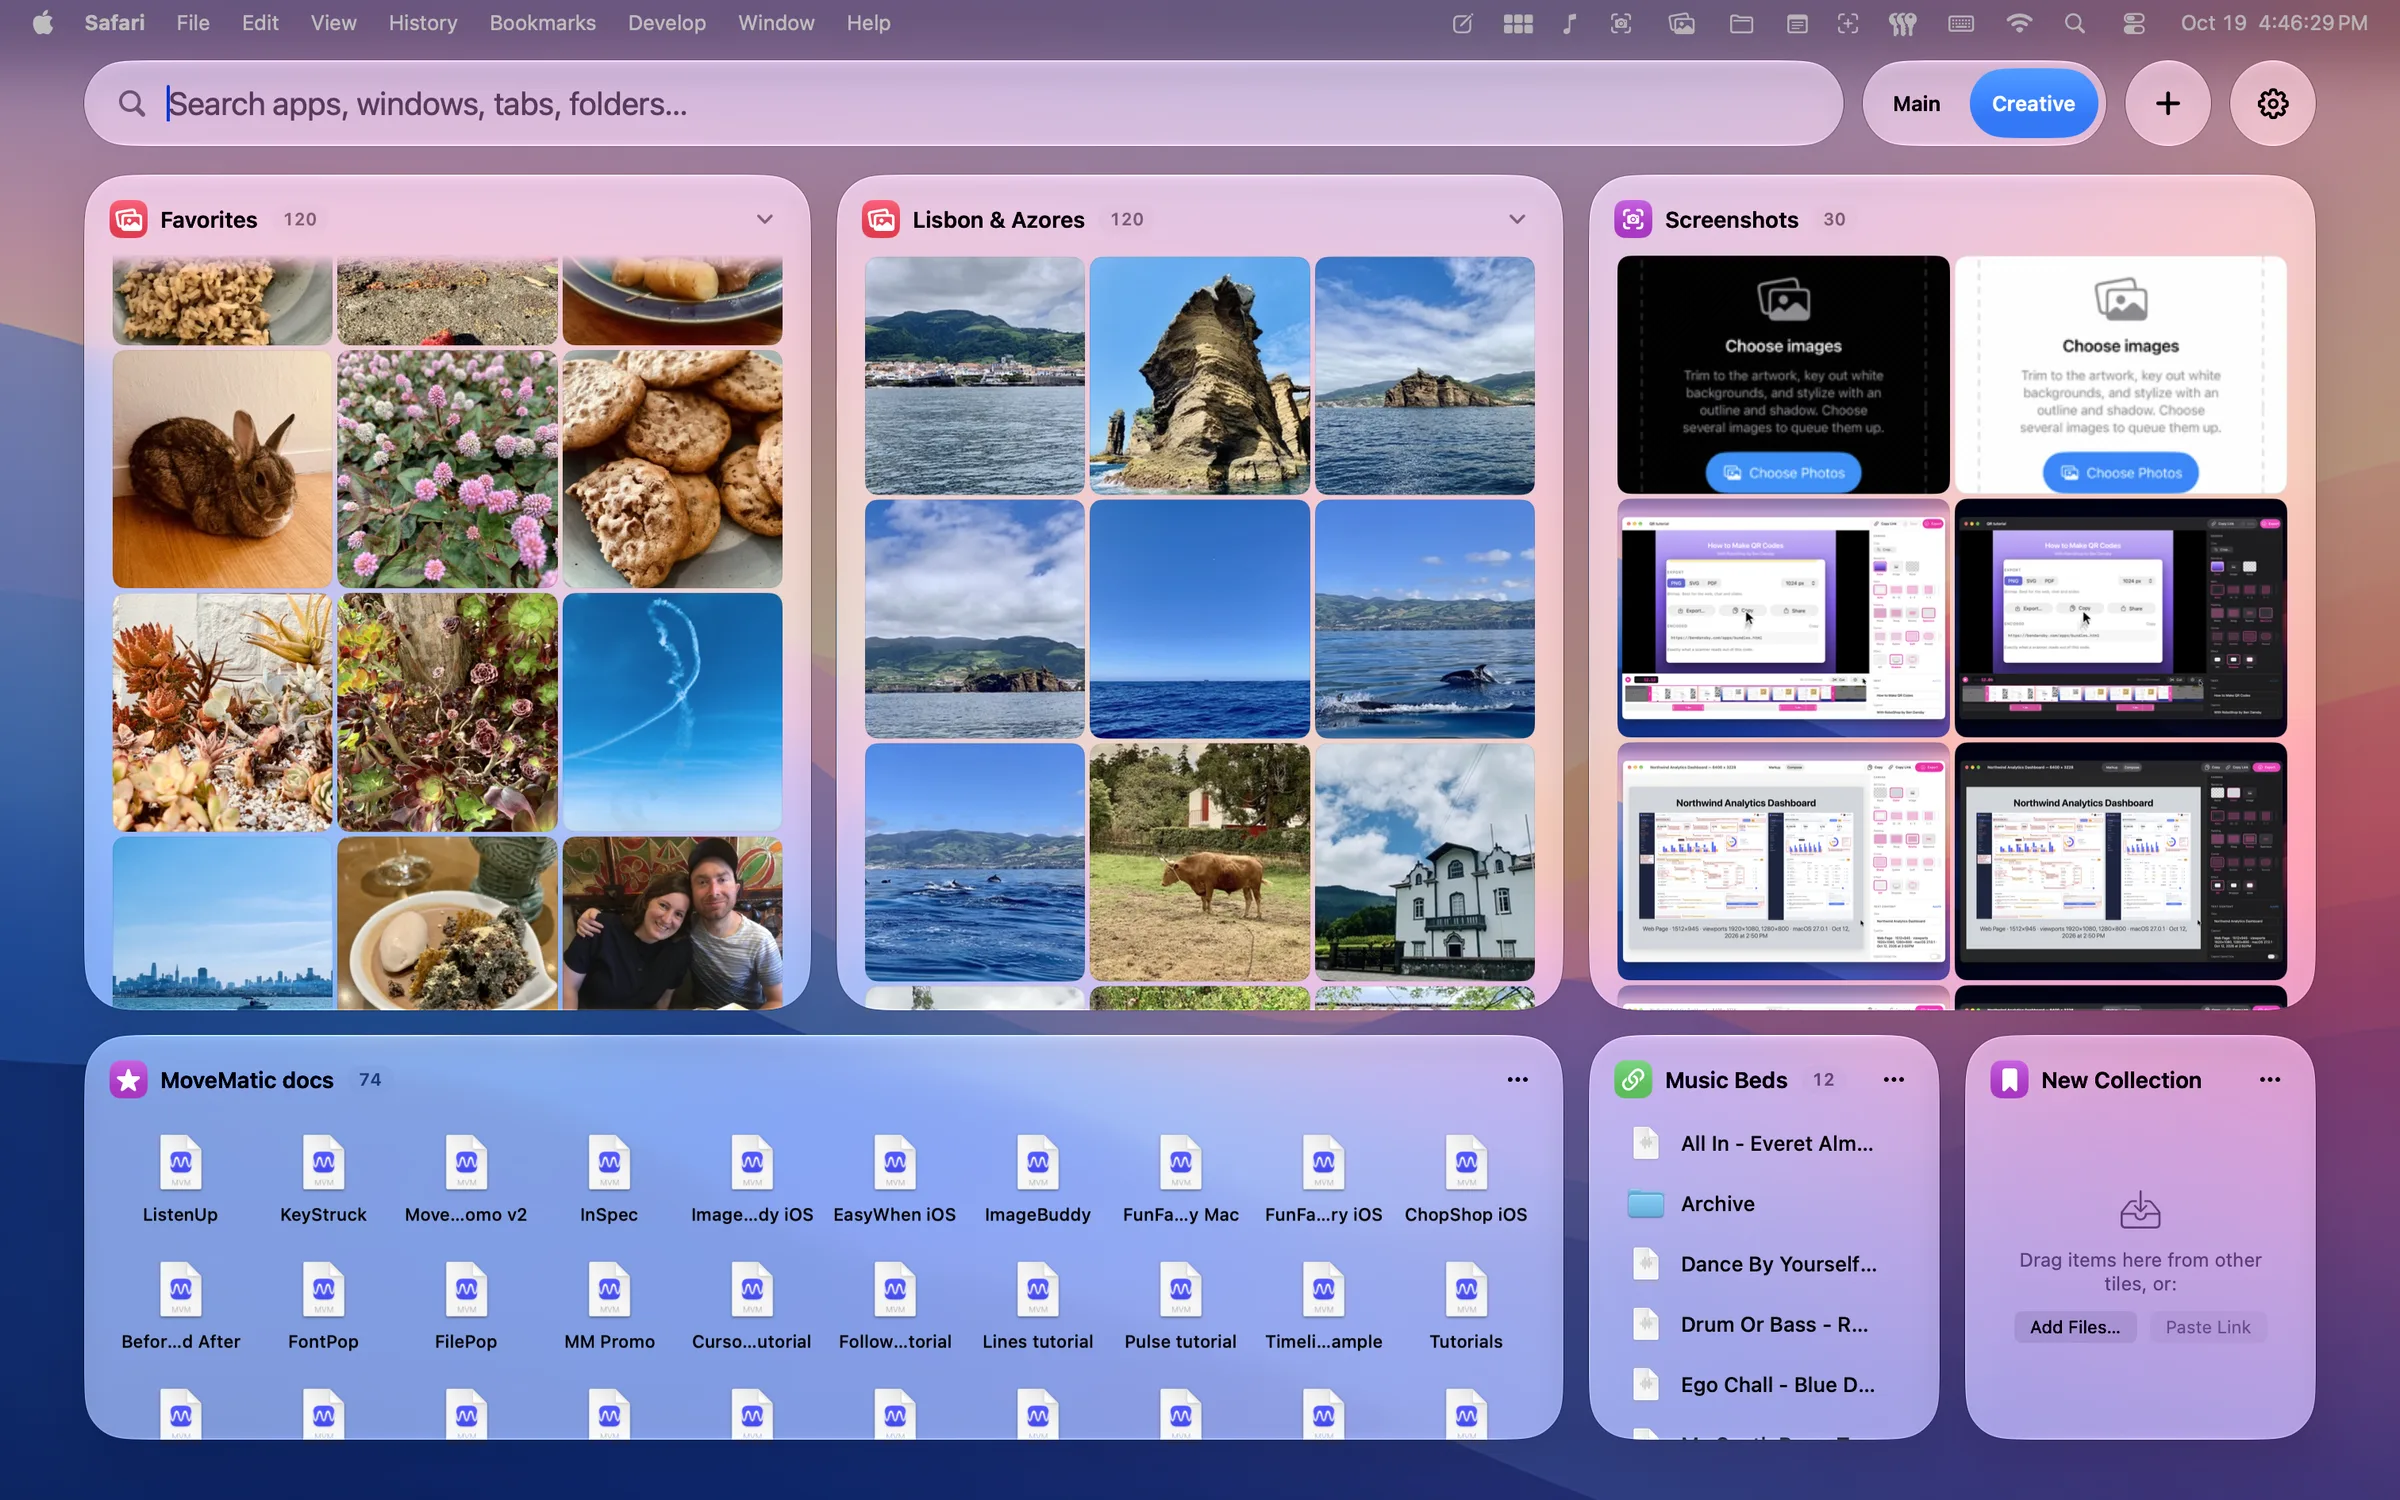This screenshot has width=2400, height=1500.
Task: Open New Collection more options menu
Action: (2269, 1080)
